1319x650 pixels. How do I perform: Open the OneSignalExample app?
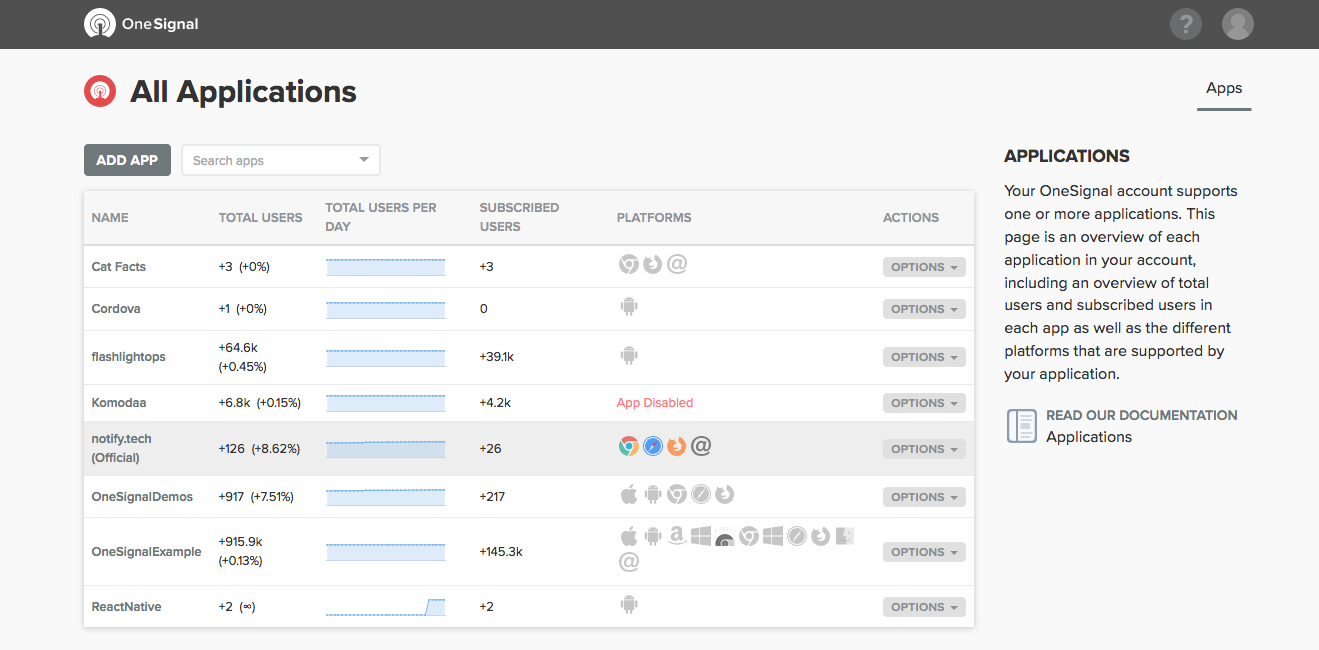point(146,552)
